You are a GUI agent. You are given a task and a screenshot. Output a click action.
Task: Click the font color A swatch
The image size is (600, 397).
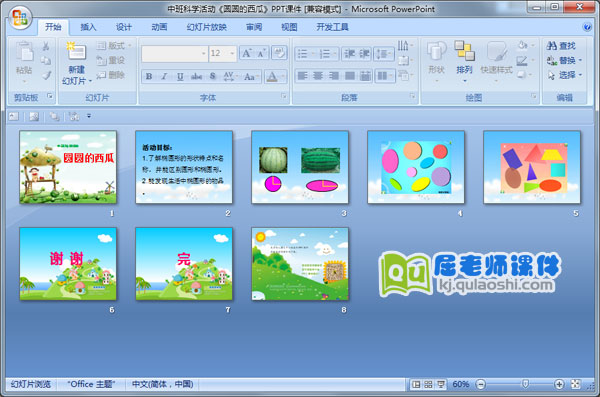pos(272,77)
